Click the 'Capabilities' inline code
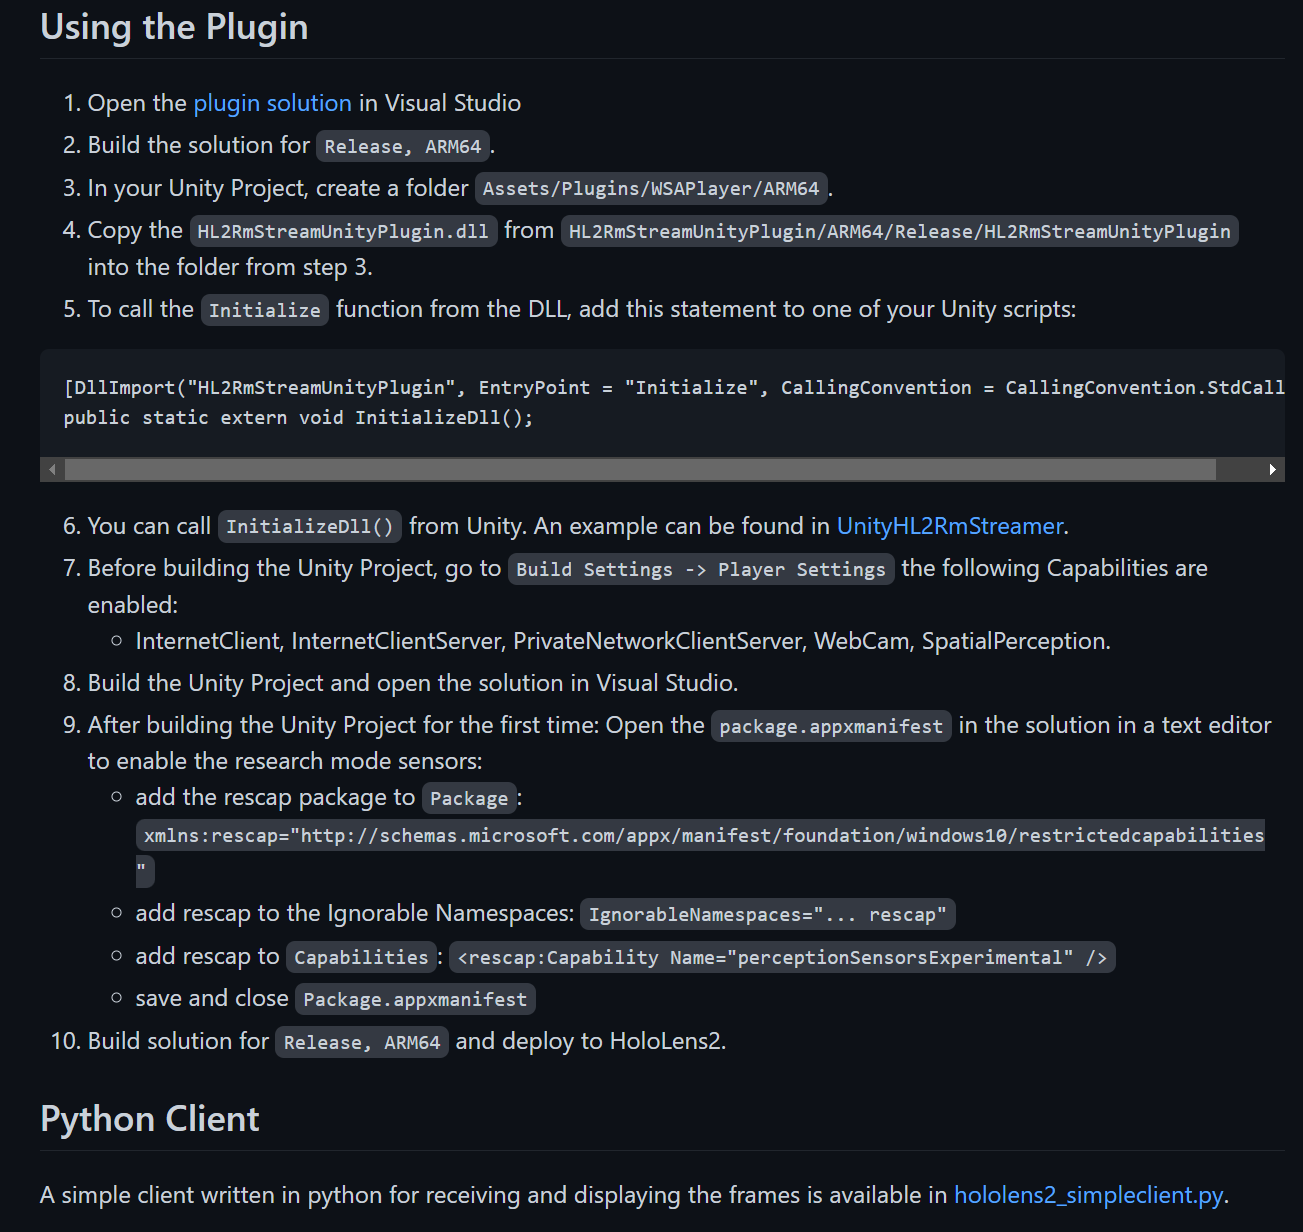This screenshot has width=1303, height=1232. pos(361,957)
